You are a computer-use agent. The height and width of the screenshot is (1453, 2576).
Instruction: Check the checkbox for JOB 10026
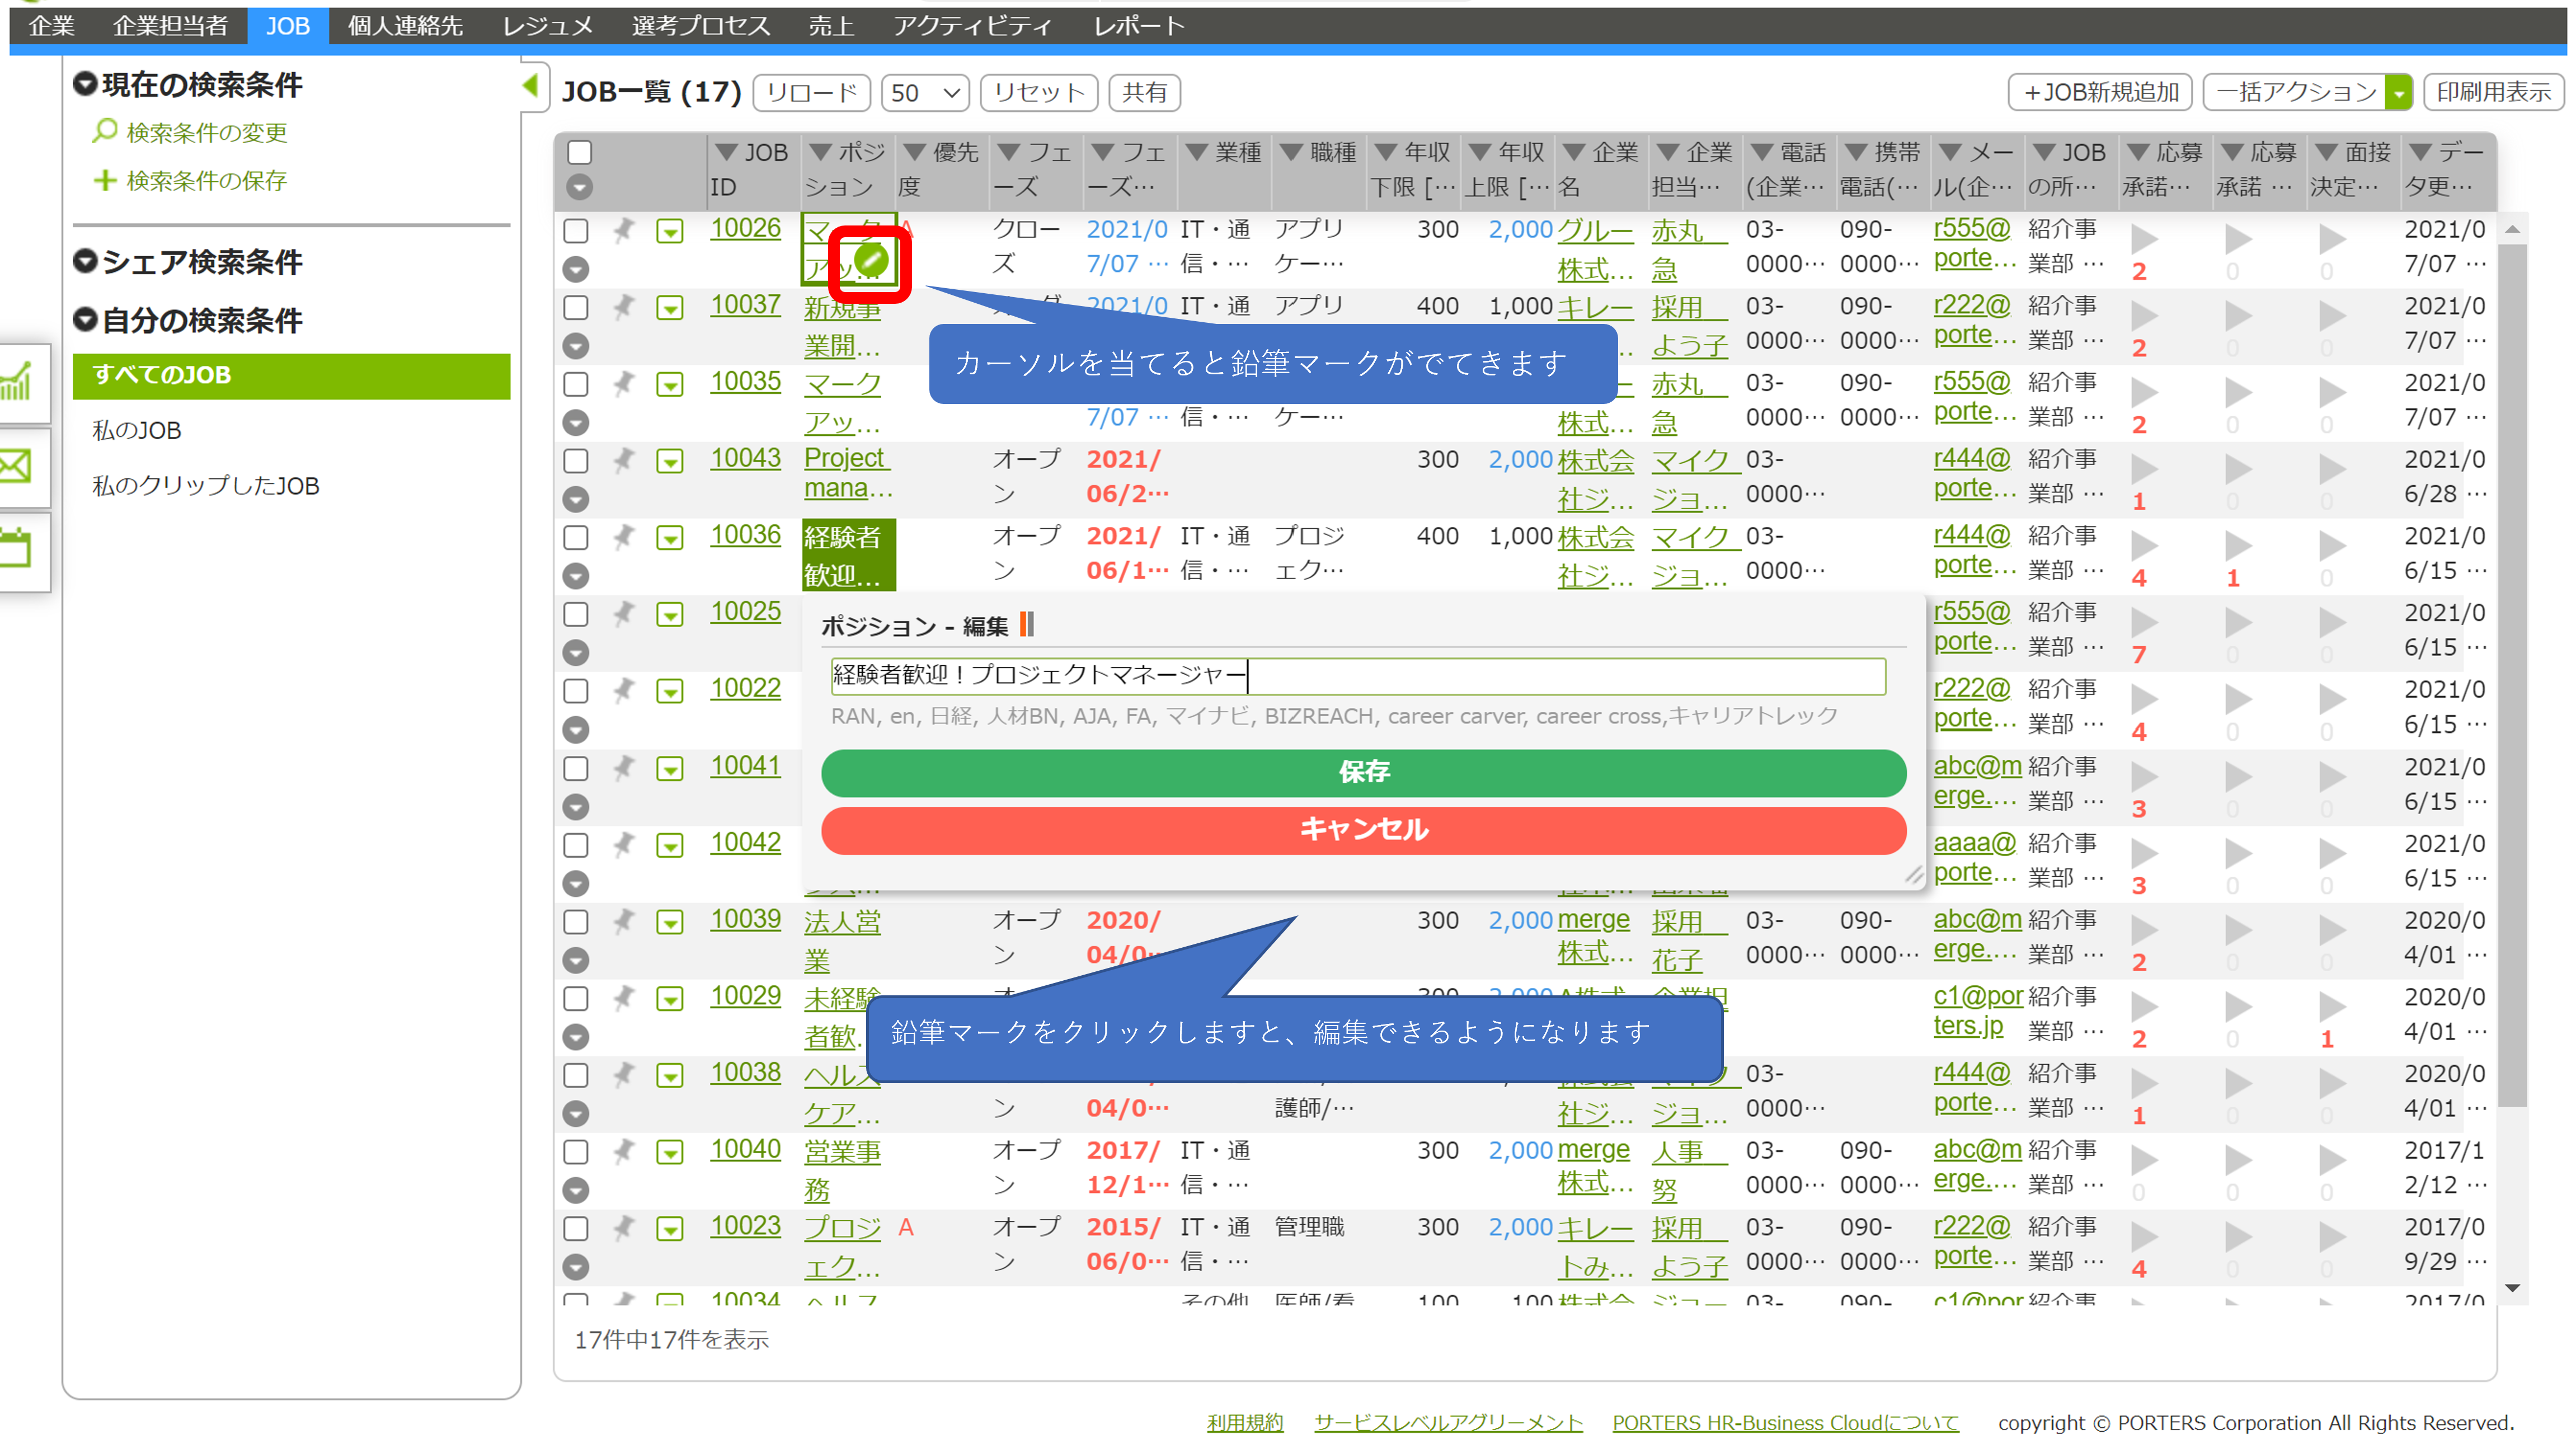[576, 231]
